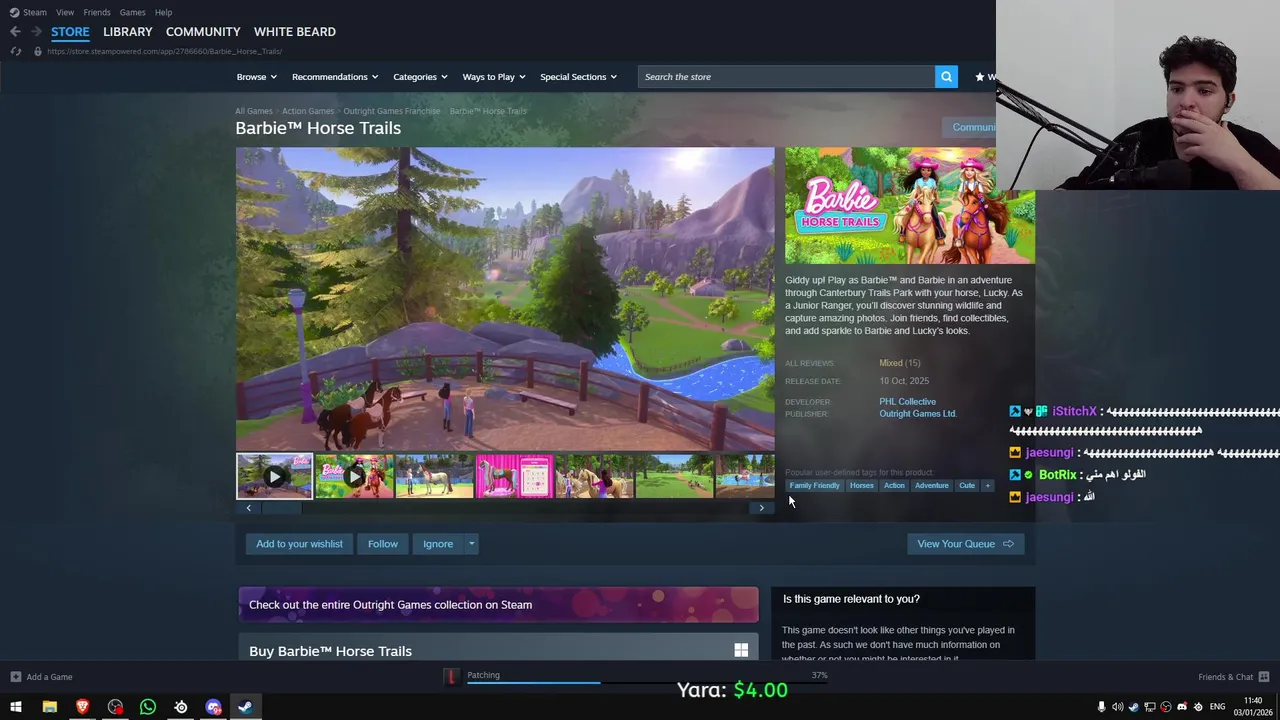
Task: Open the Outright Games Ltd. publisher link
Action: [917, 414]
